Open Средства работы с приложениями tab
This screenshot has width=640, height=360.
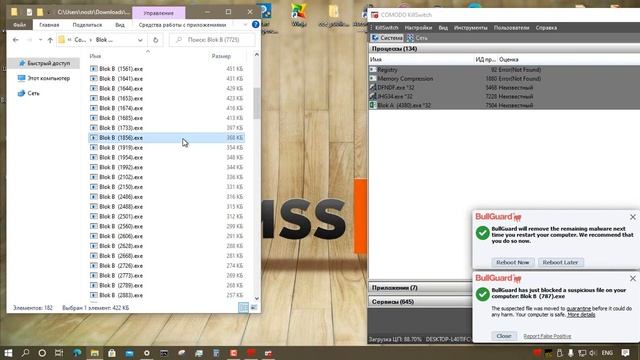click(182, 24)
